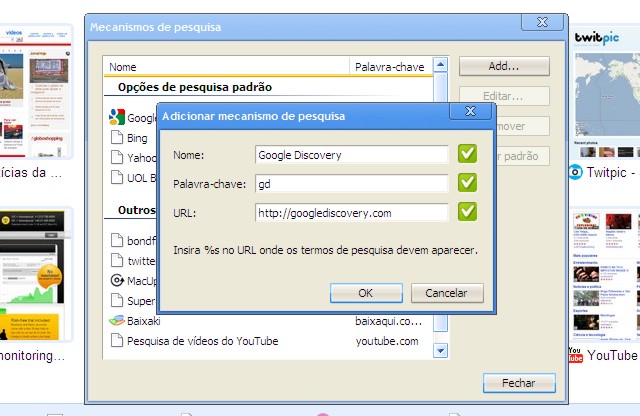Close the Mecanismos de pesquisa window

coord(542,22)
